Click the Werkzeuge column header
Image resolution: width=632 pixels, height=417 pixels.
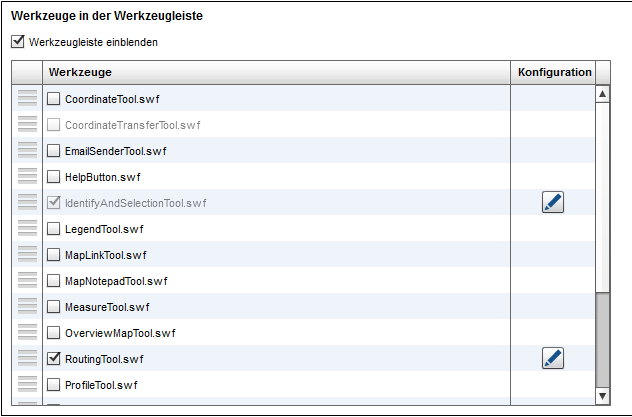point(276,73)
